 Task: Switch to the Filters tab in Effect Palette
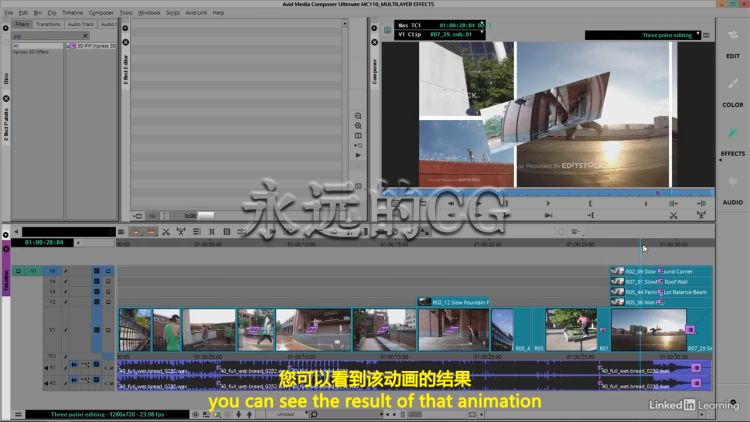[x=22, y=24]
